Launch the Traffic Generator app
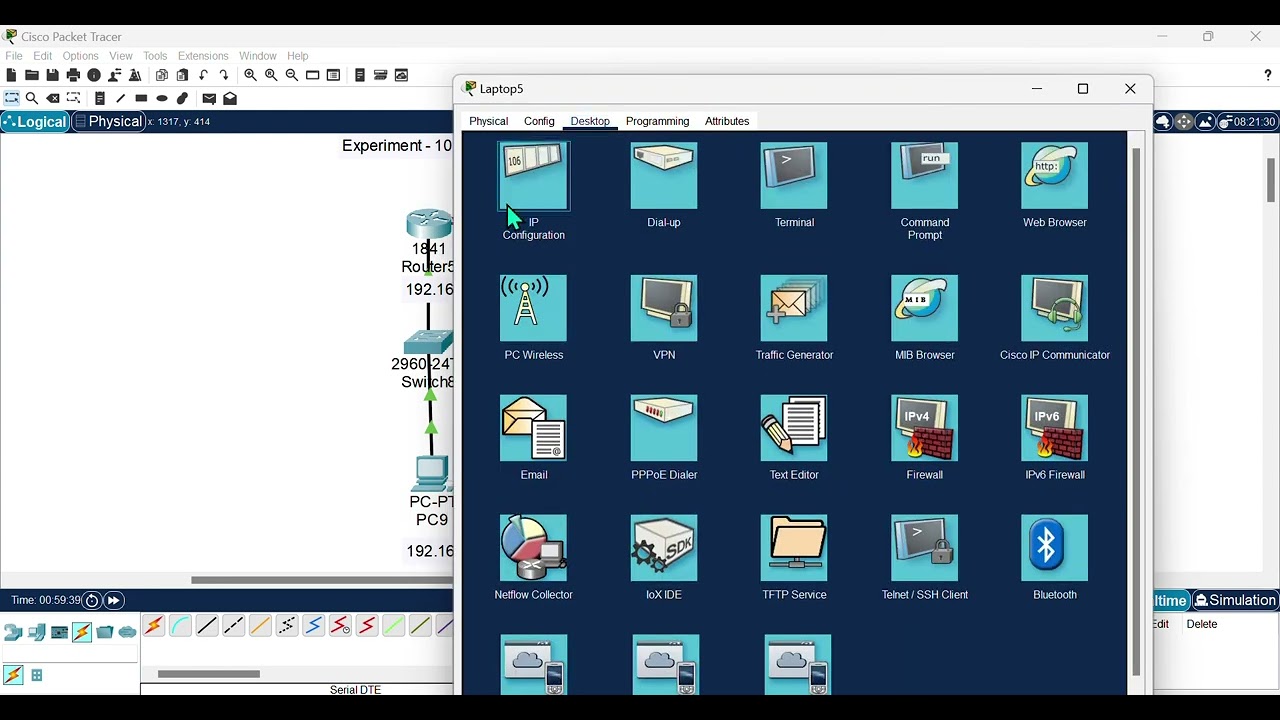The image size is (1280, 720). click(x=794, y=308)
